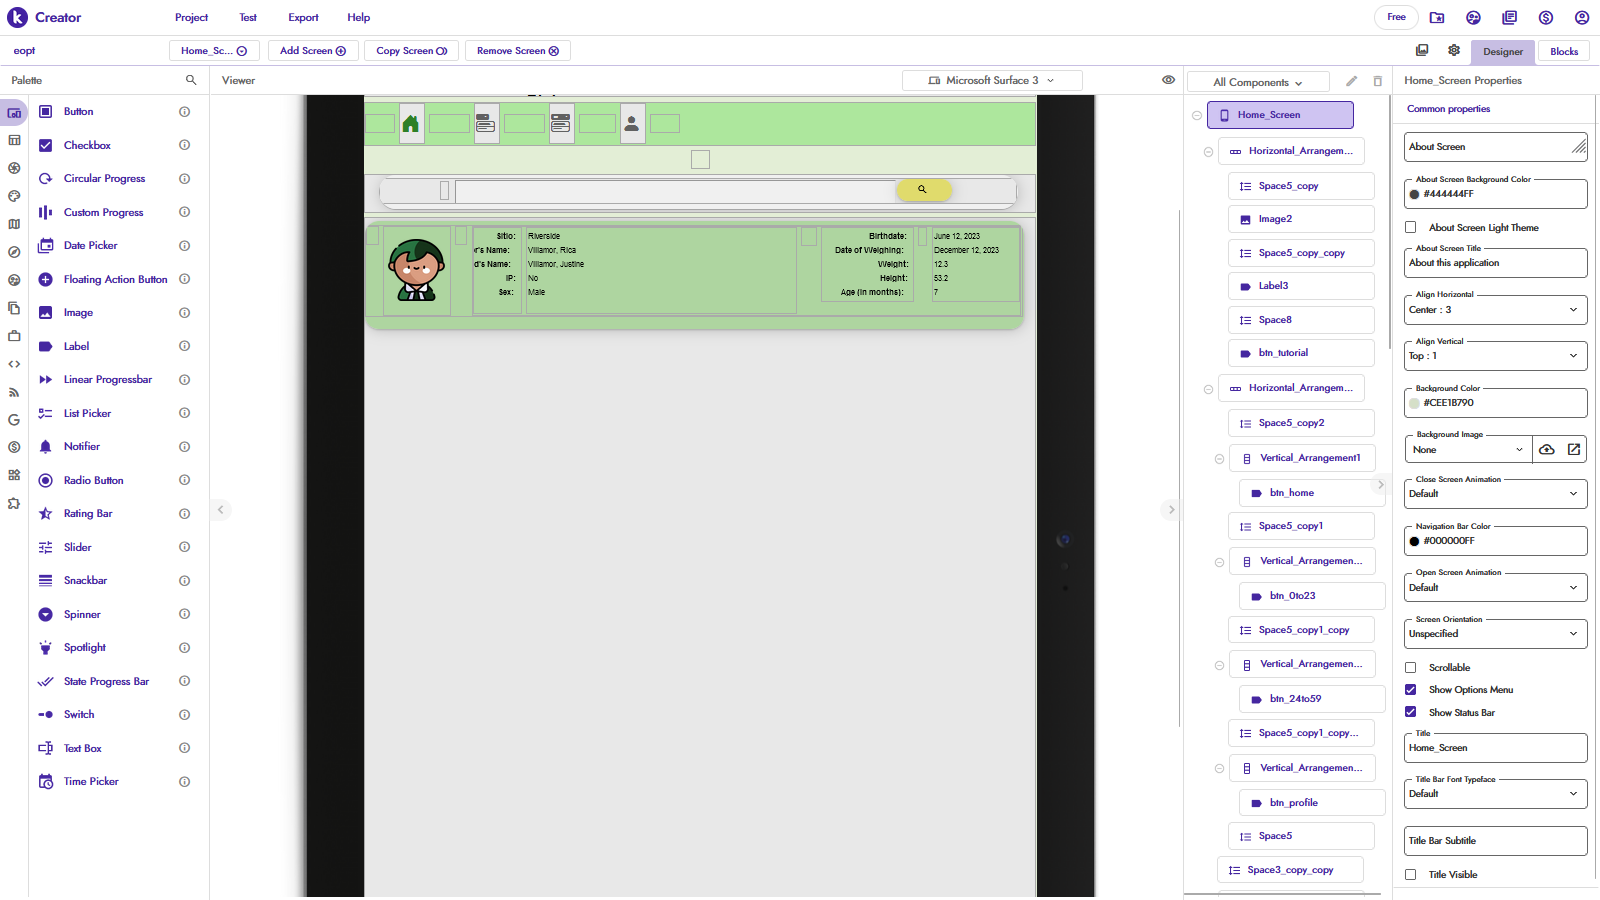Open the documents library icon in the top bar
Image resolution: width=1600 pixels, height=900 pixels.
click(x=1510, y=17)
